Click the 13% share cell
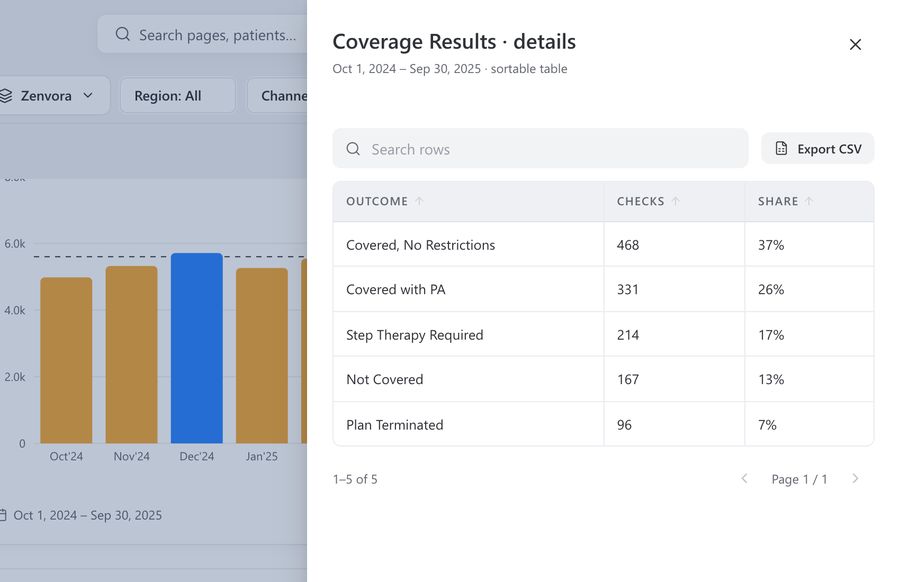This screenshot has height=582, width=900. [x=809, y=379]
